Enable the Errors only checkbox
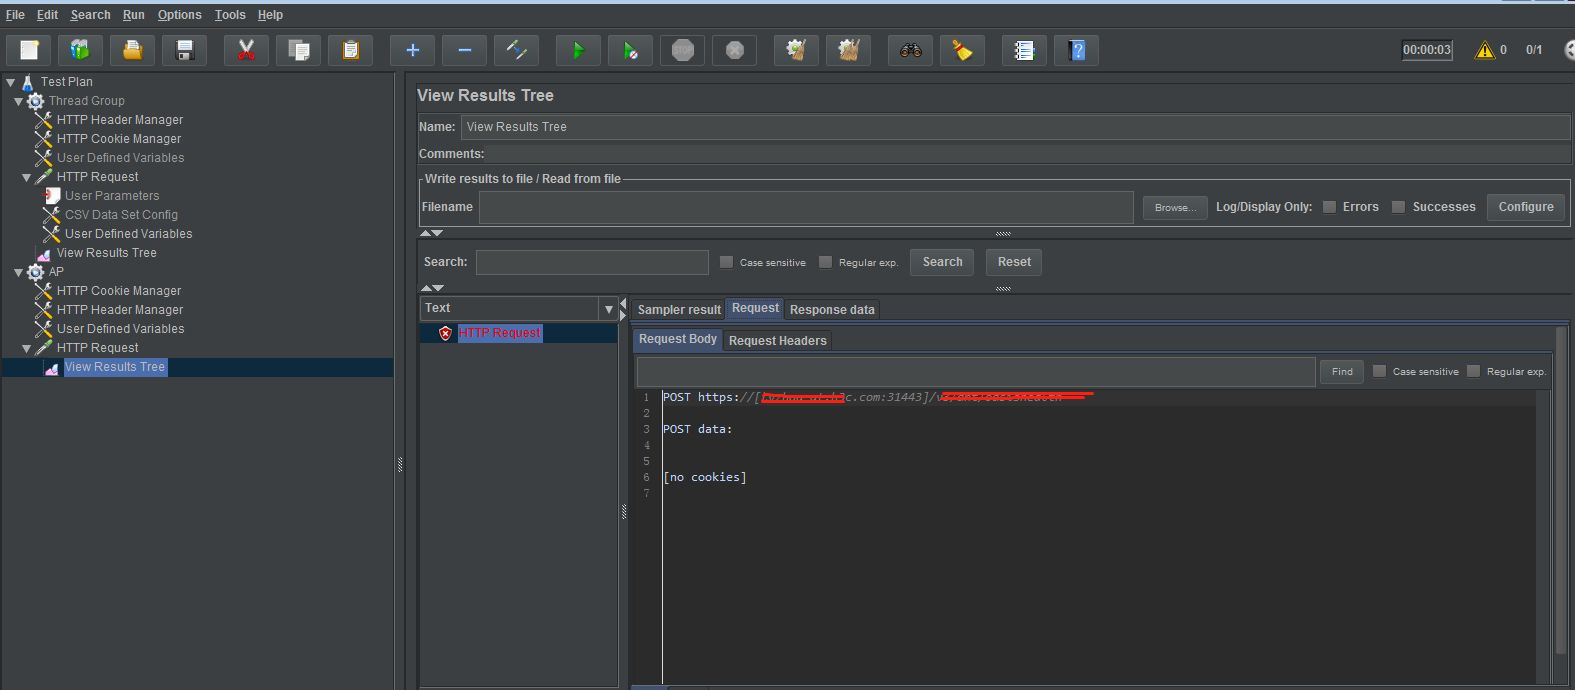1575x690 pixels. coord(1329,207)
